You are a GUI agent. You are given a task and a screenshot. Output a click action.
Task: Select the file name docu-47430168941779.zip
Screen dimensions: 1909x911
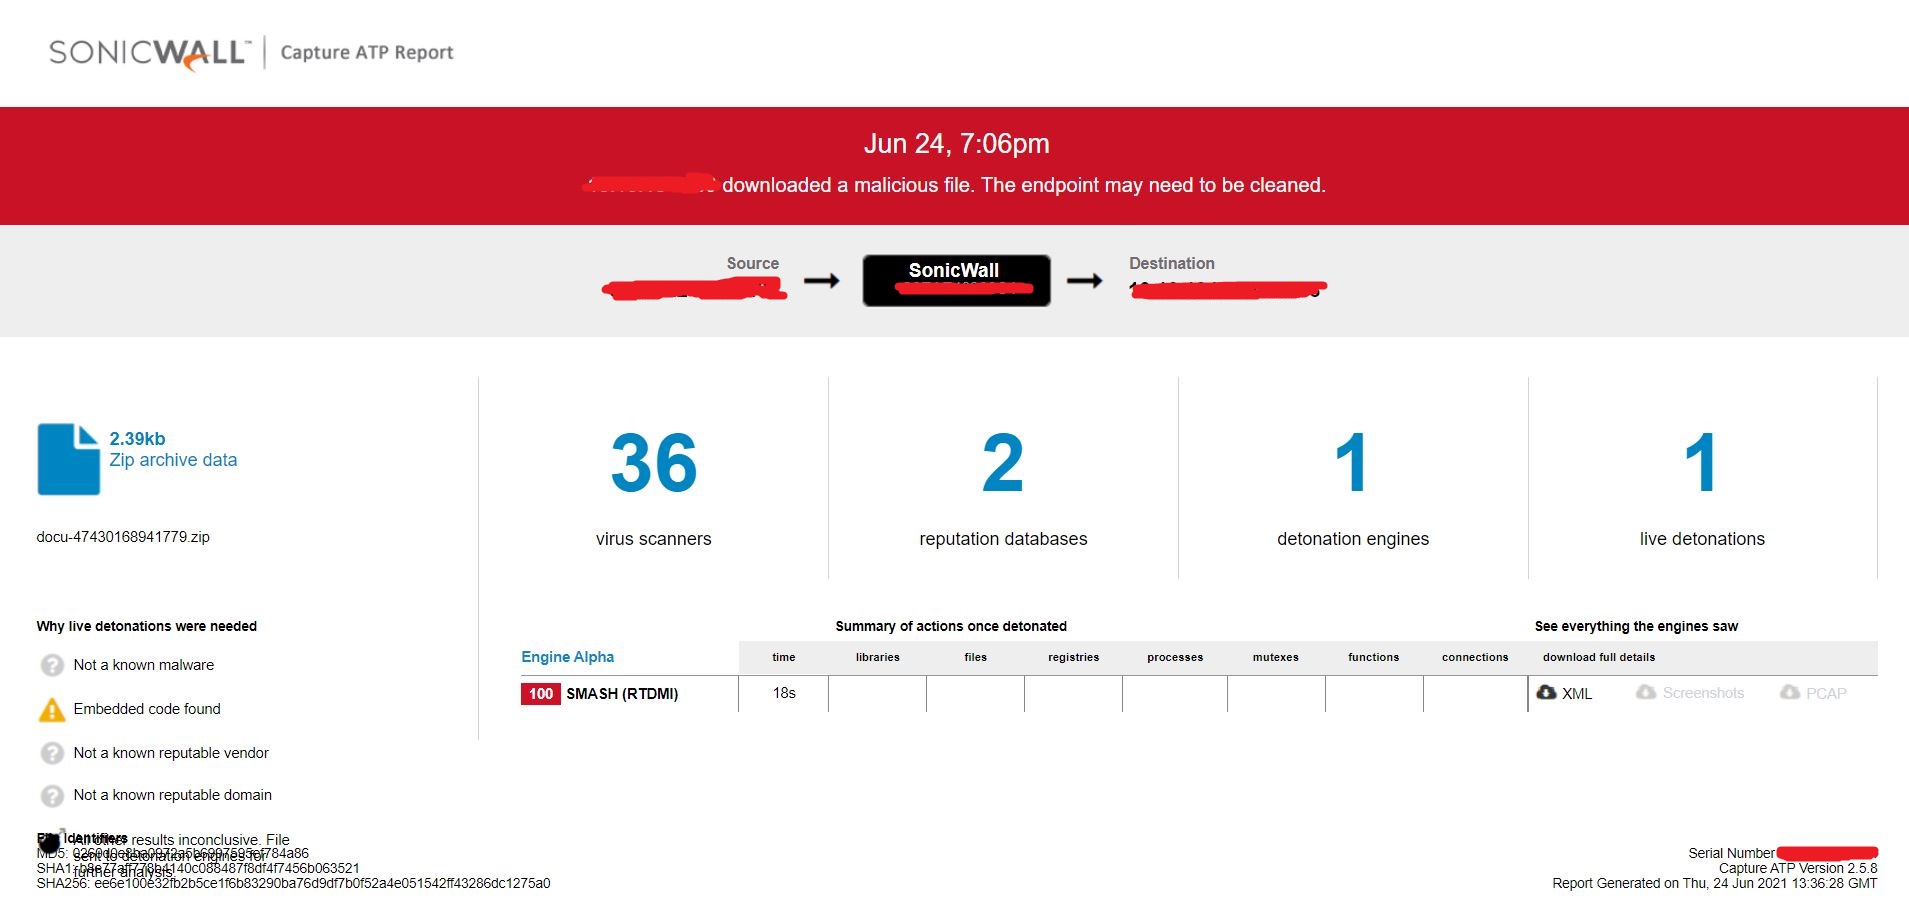coord(123,537)
